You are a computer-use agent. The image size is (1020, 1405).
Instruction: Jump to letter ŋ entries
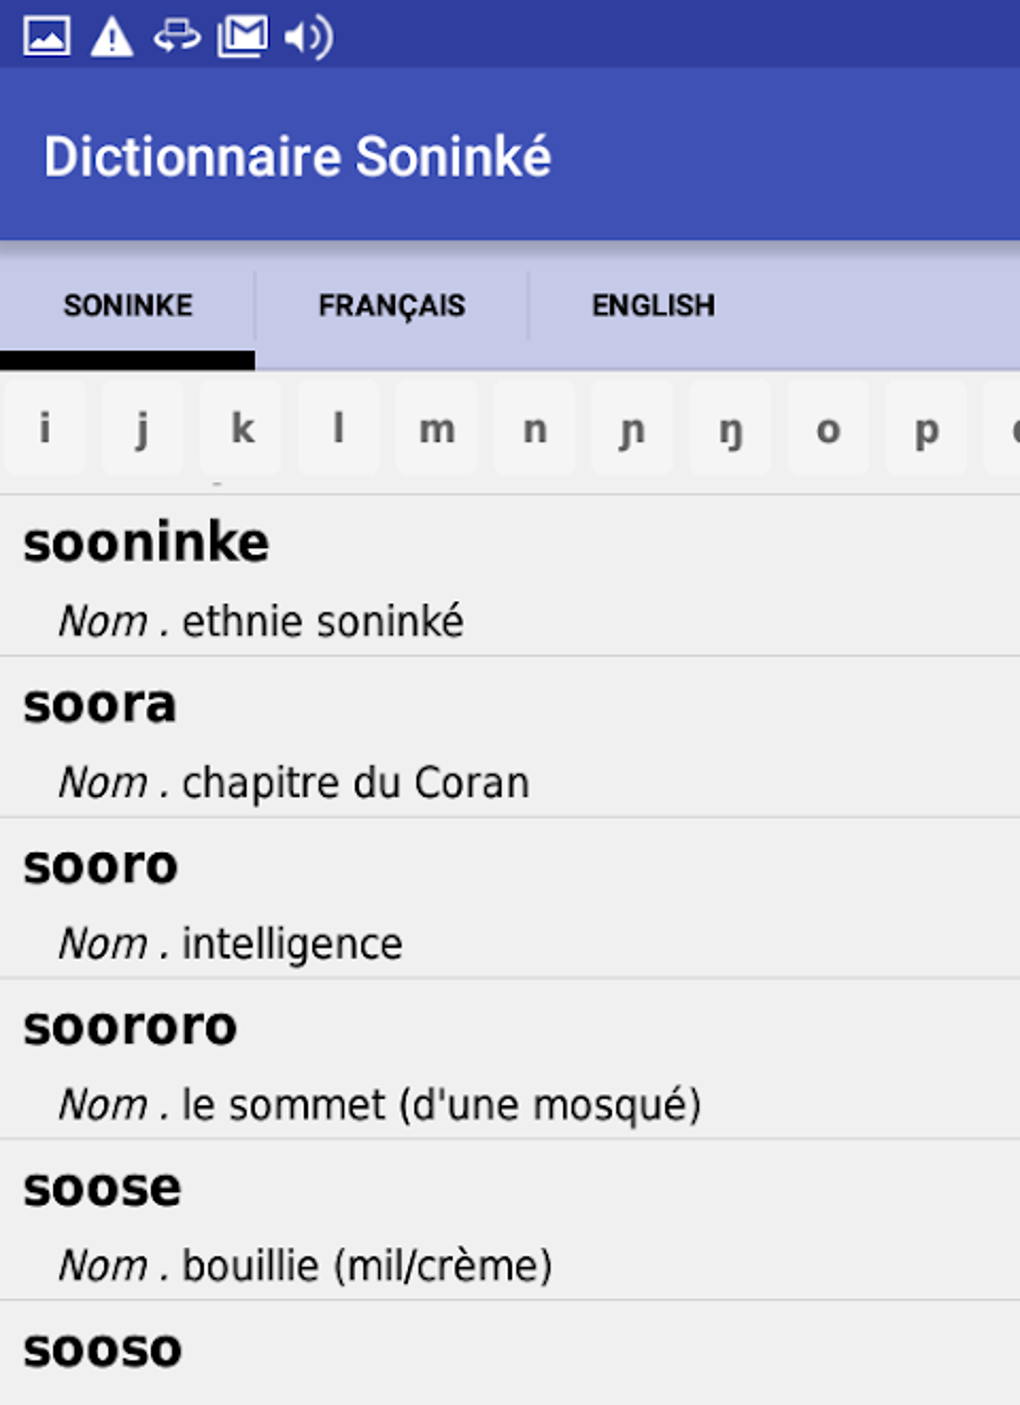click(x=730, y=429)
